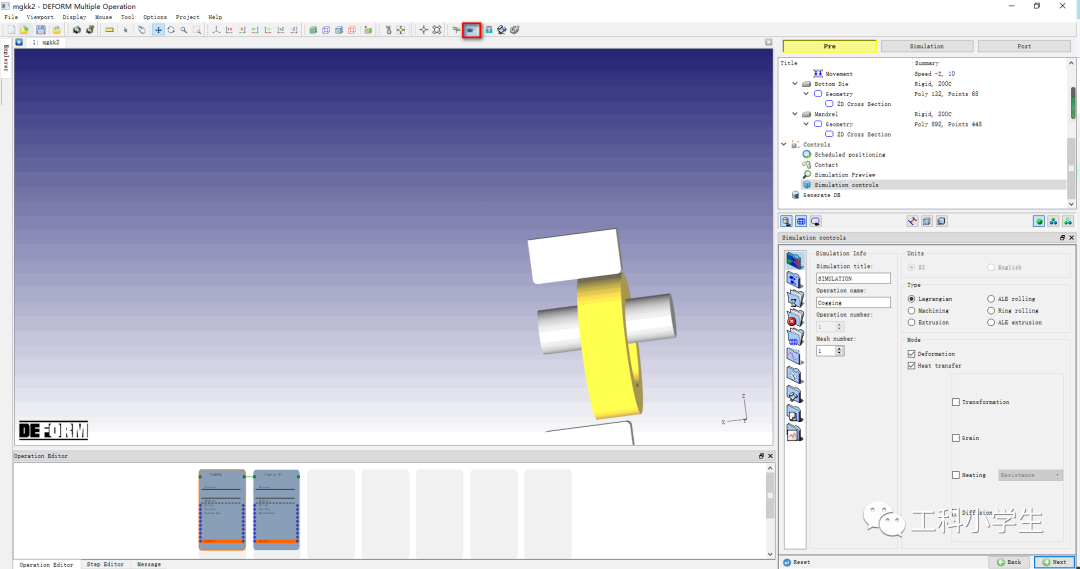The width and height of the screenshot is (1080, 569).
Task: Select the Machining type radio button
Action: tap(911, 311)
